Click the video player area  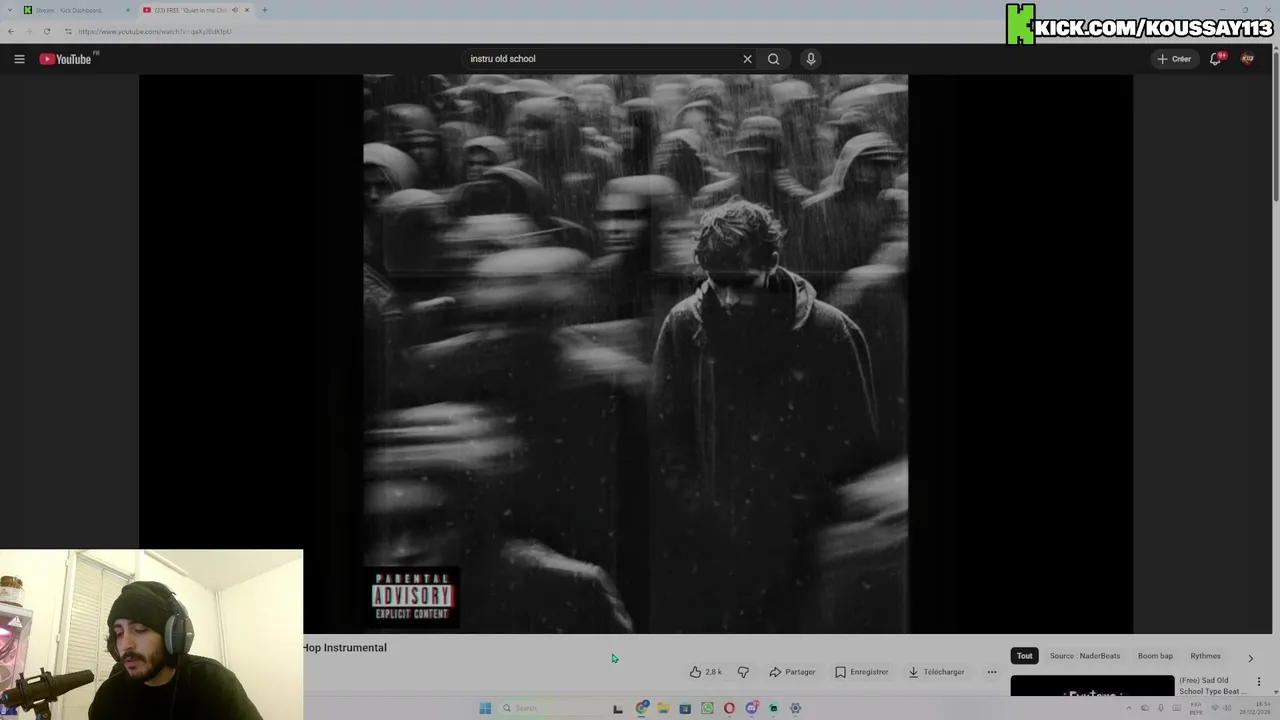636,354
